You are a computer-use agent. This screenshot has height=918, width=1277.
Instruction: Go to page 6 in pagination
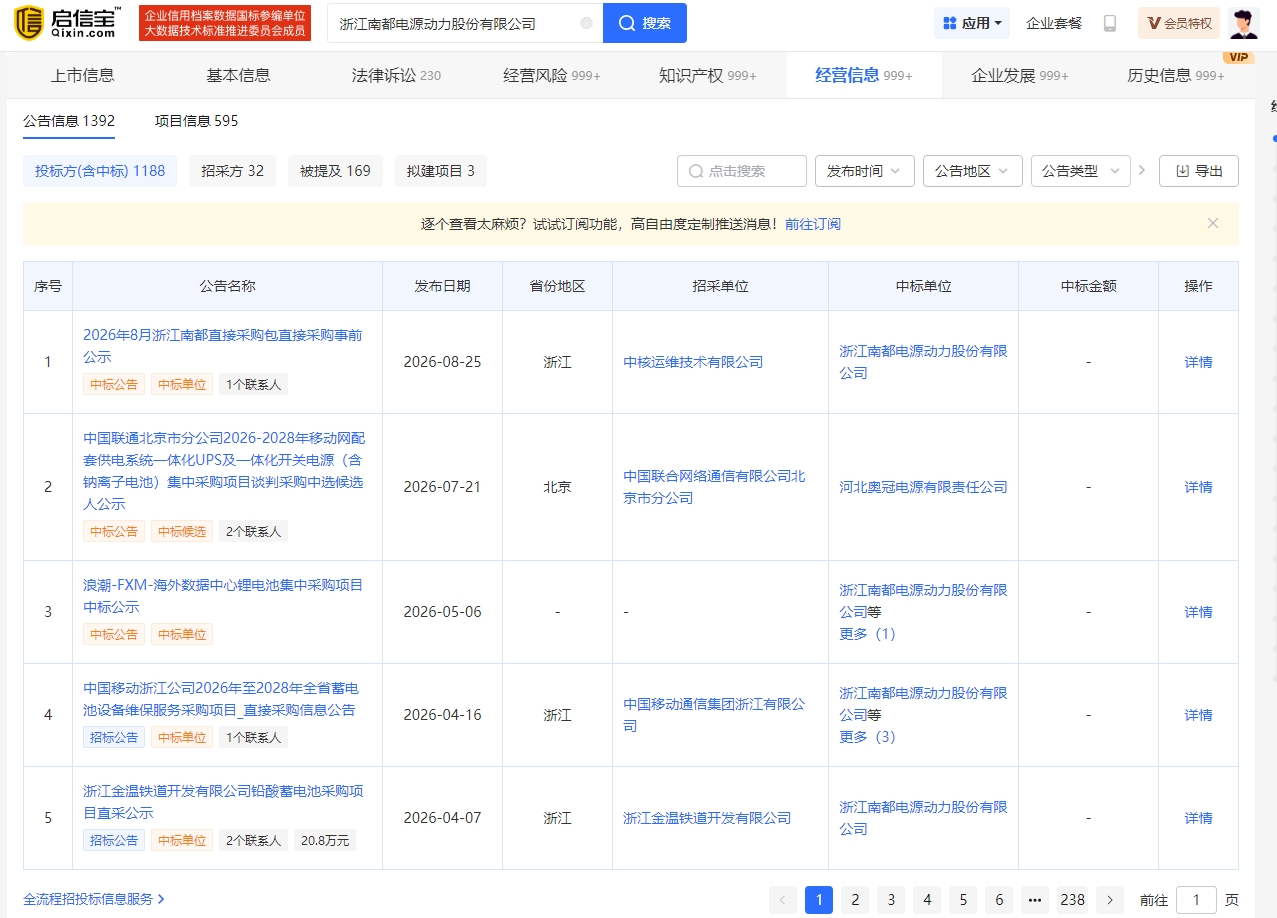click(x=999, y=899)
